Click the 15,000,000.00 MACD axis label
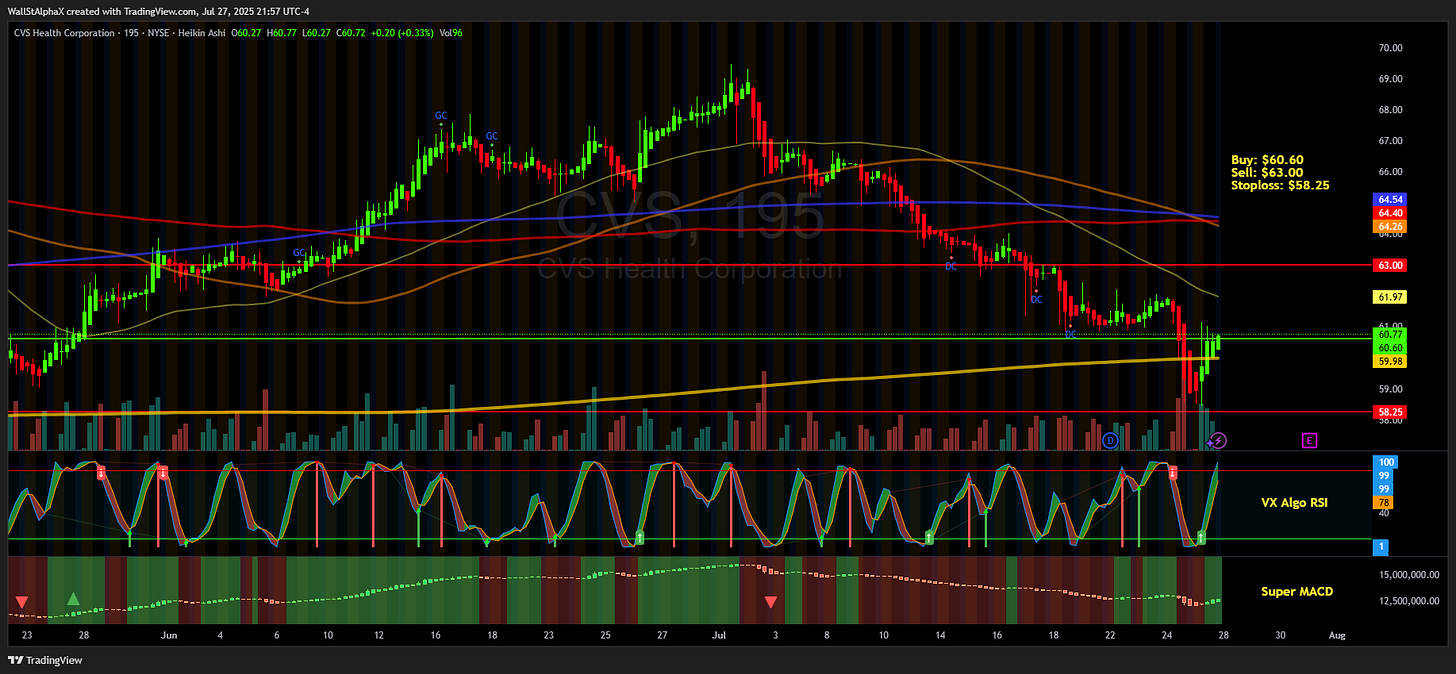The height and width of the screenshot is (674, 1456). (x=1411, y=575)
